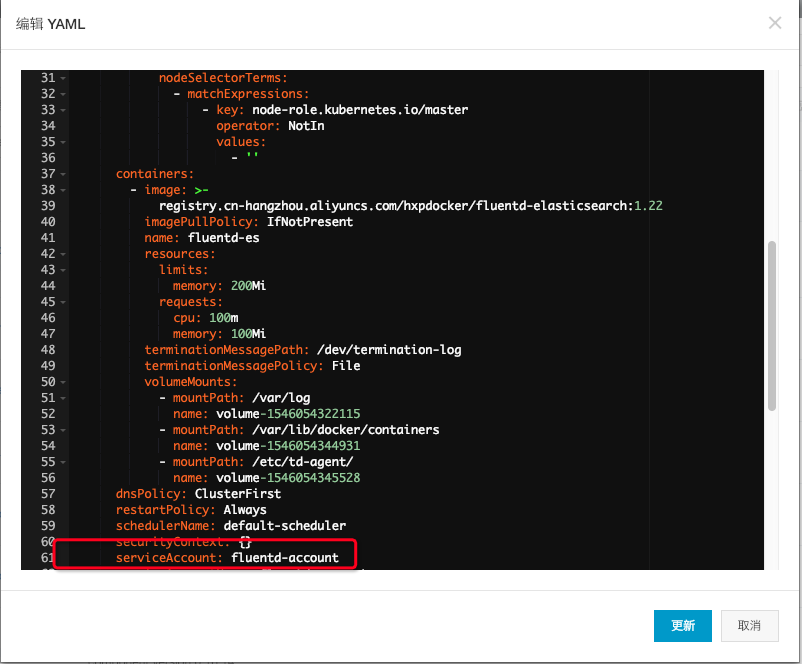Click '/dev/termination-log' path value

point(389,350)
